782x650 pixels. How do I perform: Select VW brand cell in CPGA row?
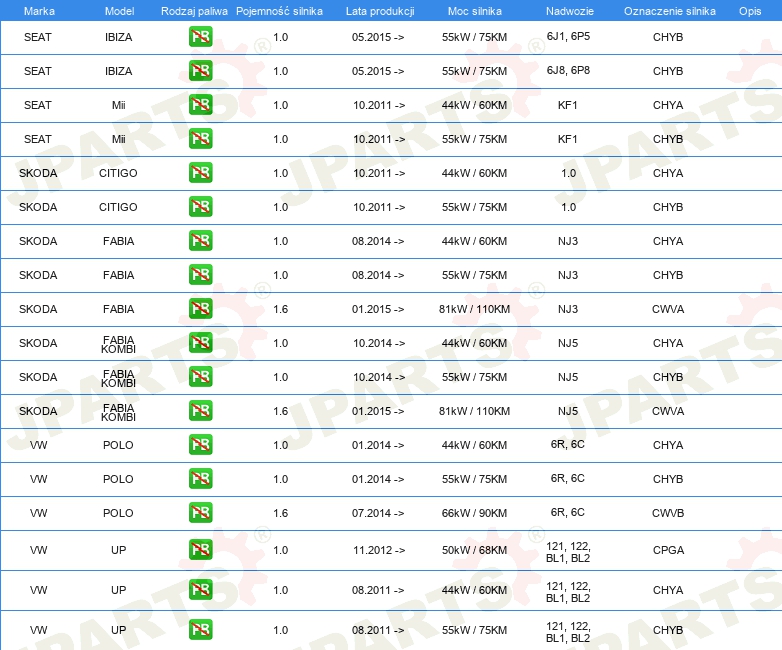pos(38,550)
